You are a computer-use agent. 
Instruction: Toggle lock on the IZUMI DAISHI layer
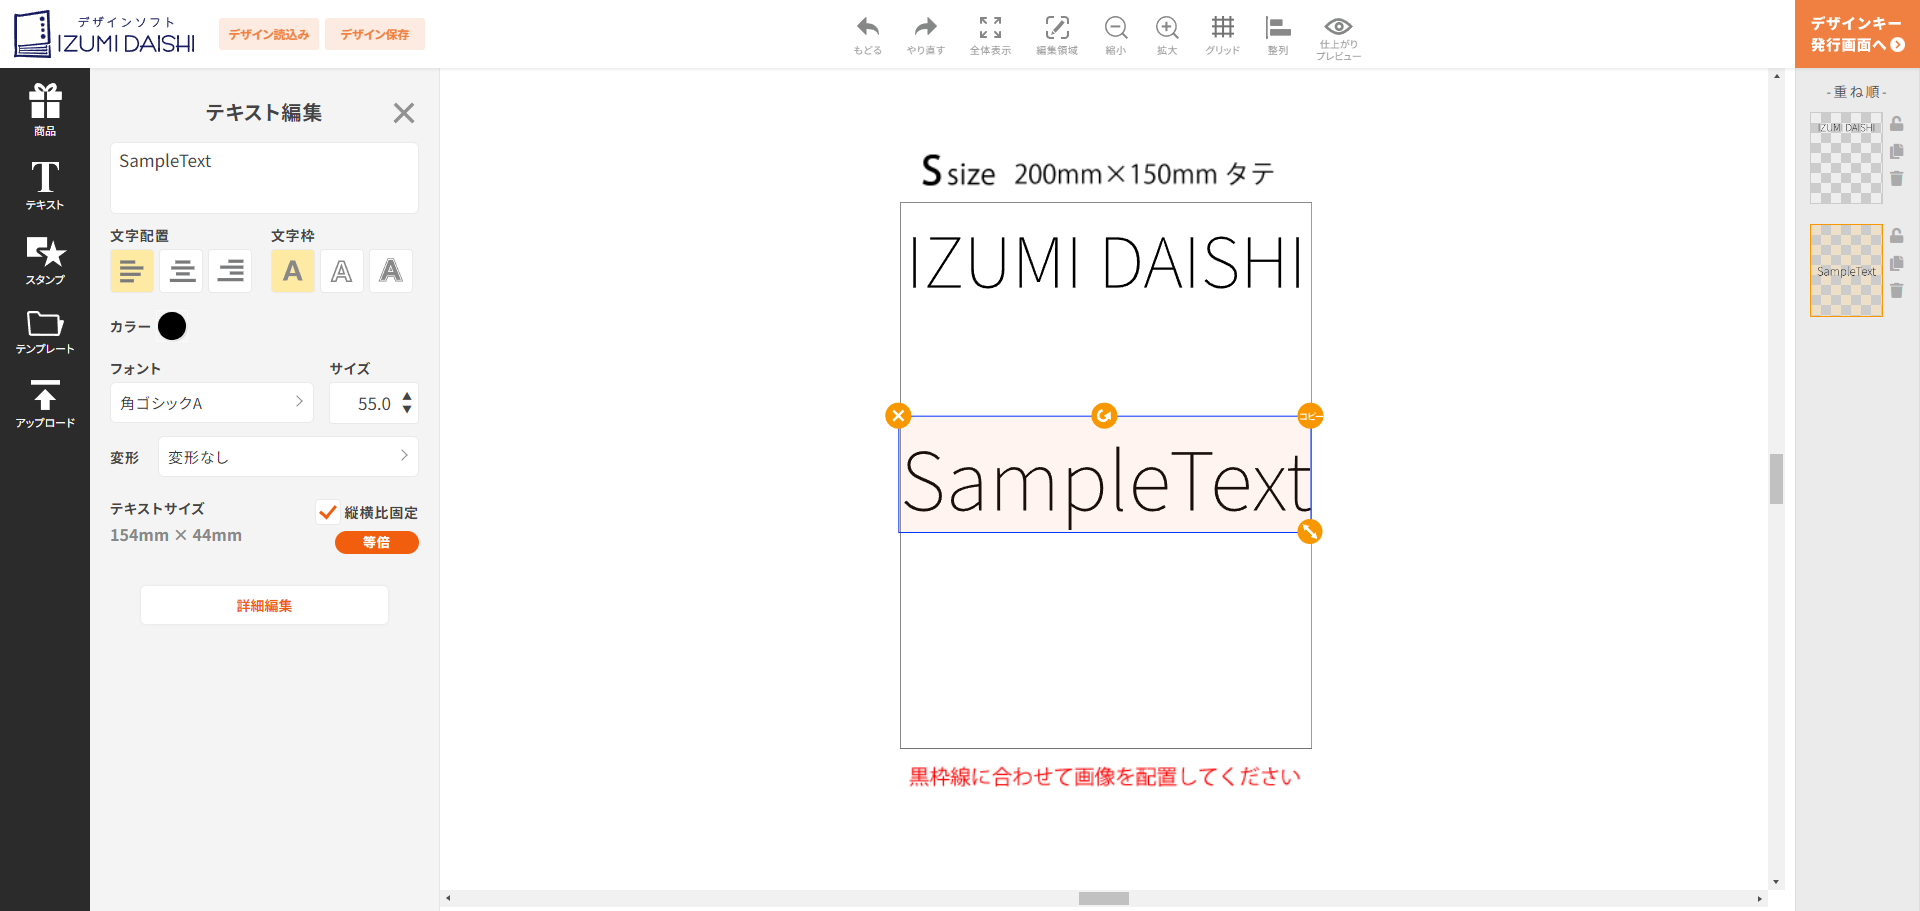tap(1896, 124)
